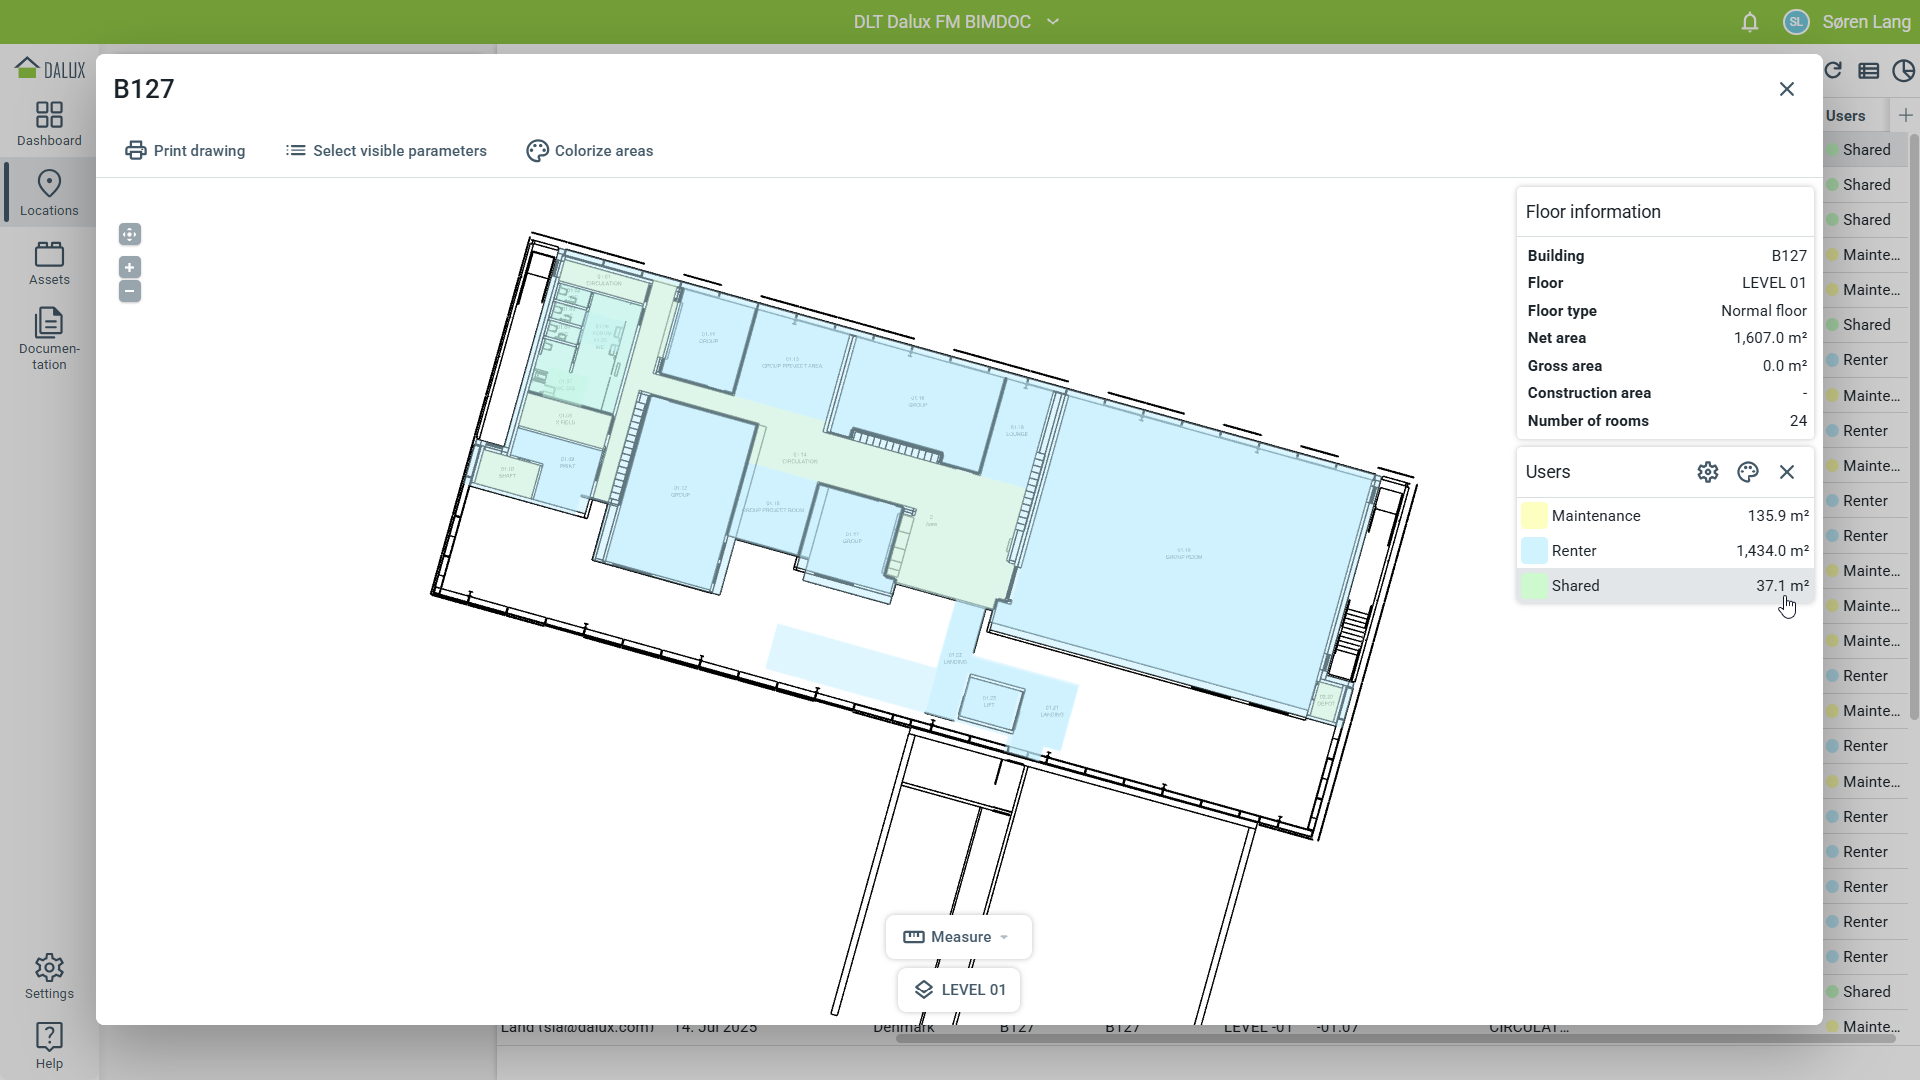Close the Users legend panel
The height and width of the screenshot is (1080, 1920).
[x=1787, y=472]
